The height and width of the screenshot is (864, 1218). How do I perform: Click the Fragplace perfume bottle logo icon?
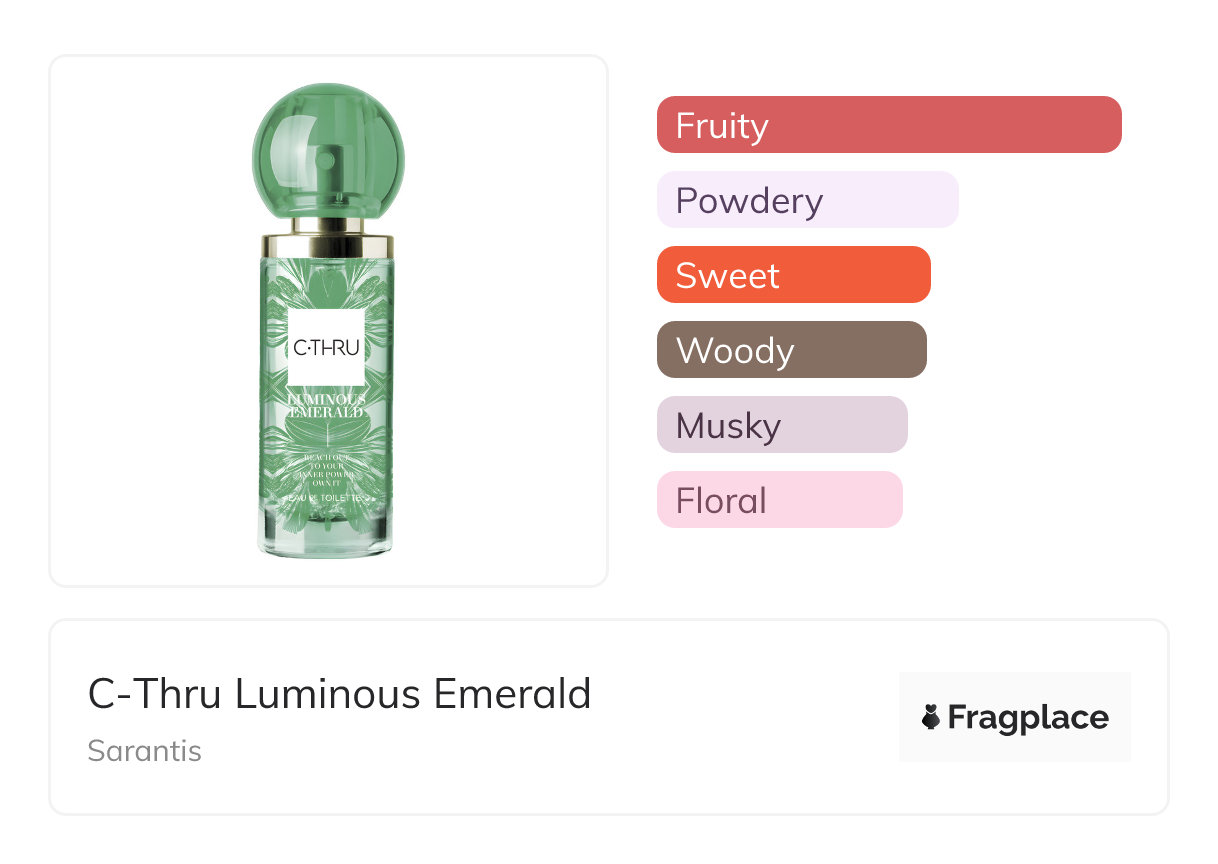coord(931,717)
